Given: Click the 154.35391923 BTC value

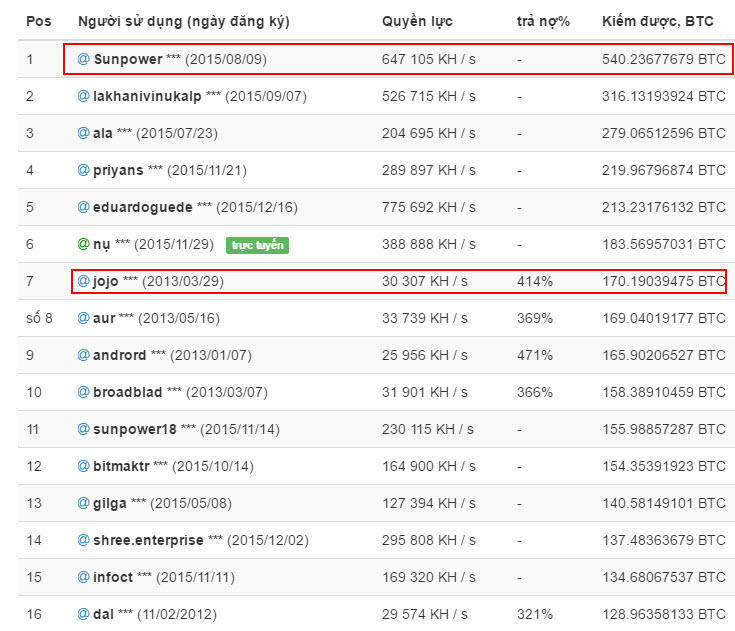Looking at the screenshot, I should pos(664,466).
